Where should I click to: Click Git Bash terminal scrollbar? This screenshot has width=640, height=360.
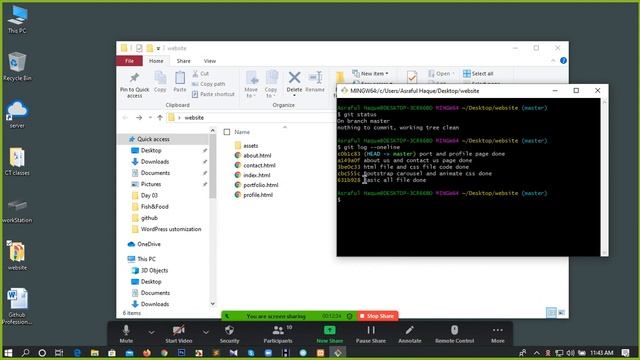pos(604,176)
